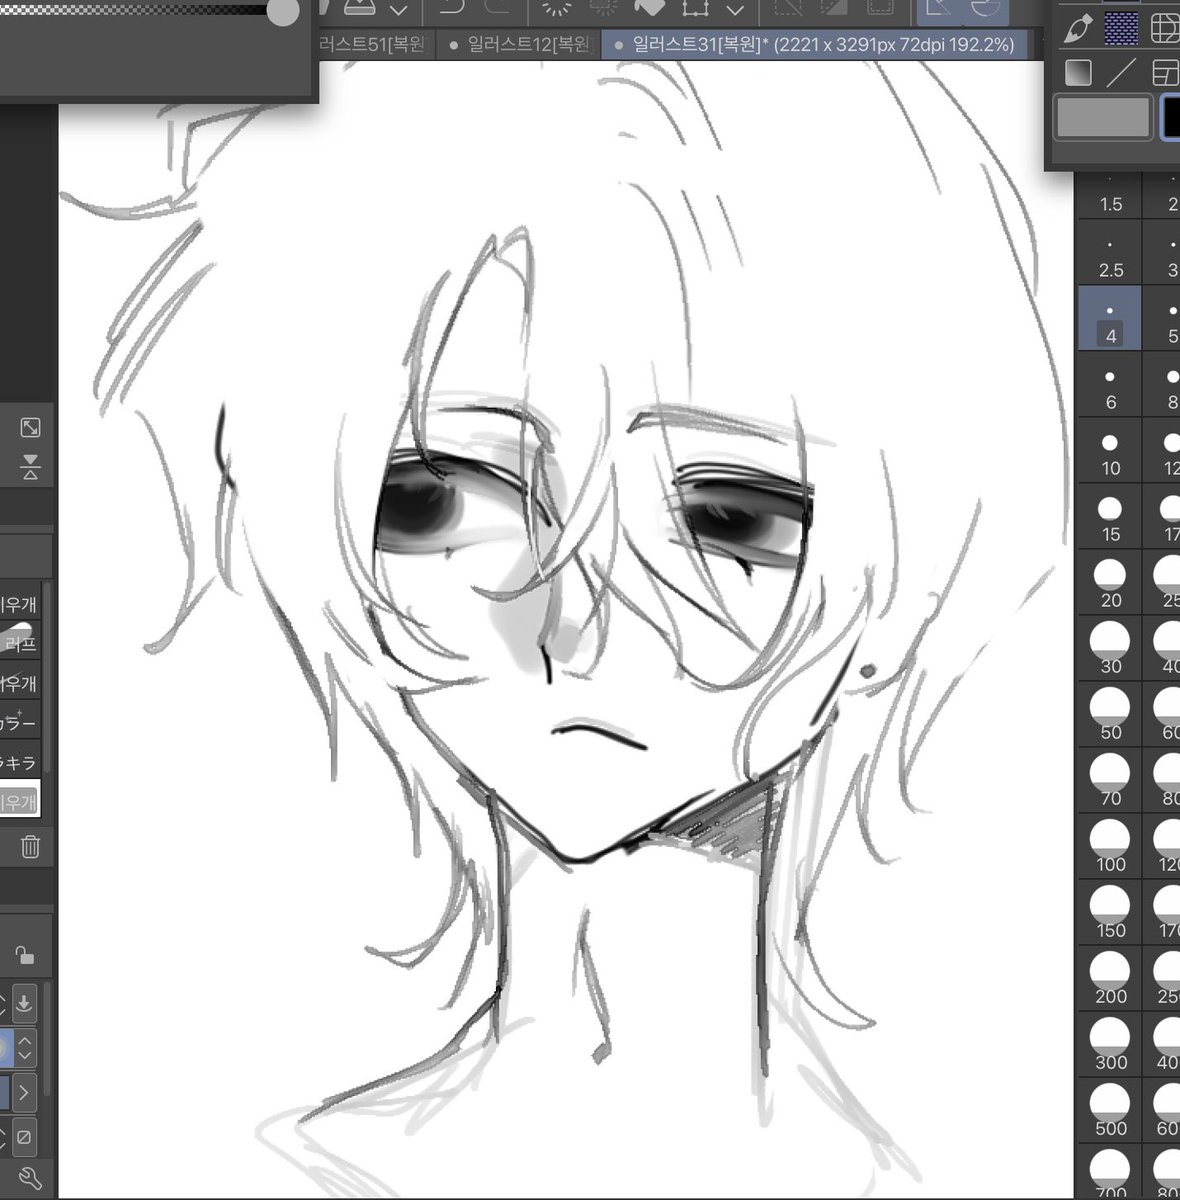Set brush size to 30

1110,650
